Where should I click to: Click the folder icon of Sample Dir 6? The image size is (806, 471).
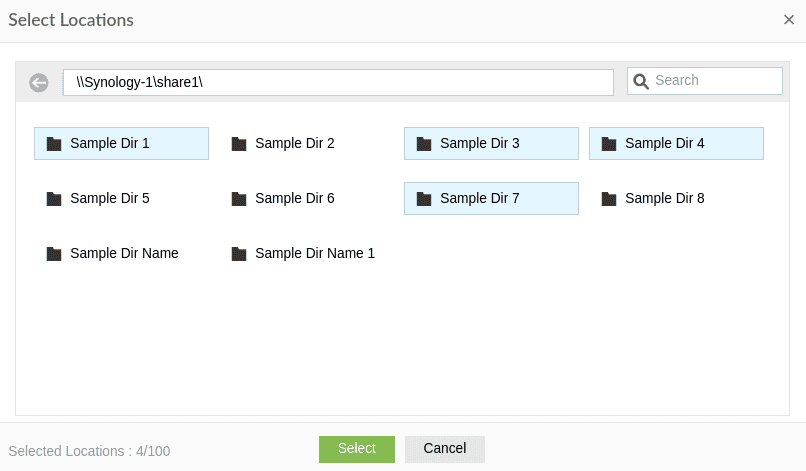[x=239, y=199]
